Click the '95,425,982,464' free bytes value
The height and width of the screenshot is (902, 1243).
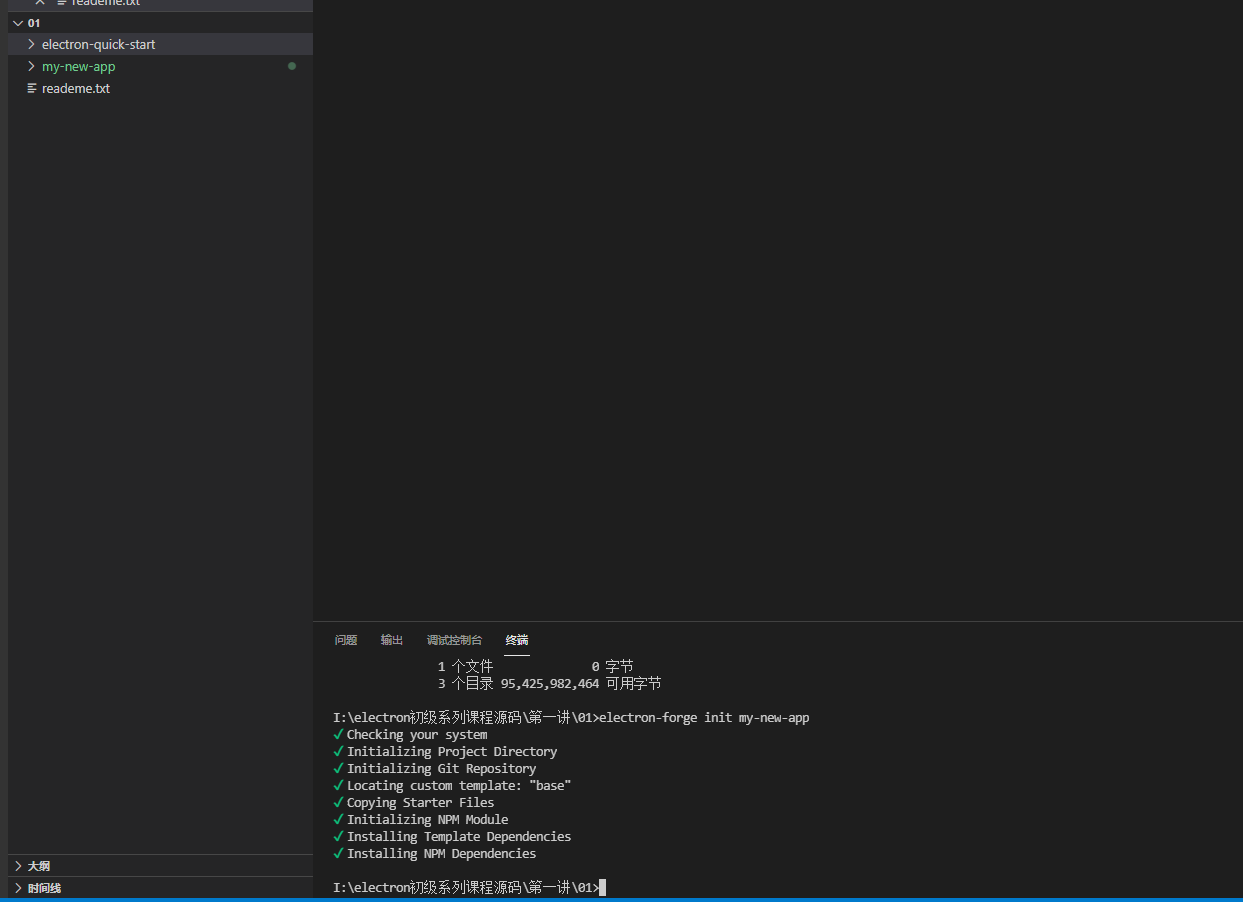pos(550,684)
